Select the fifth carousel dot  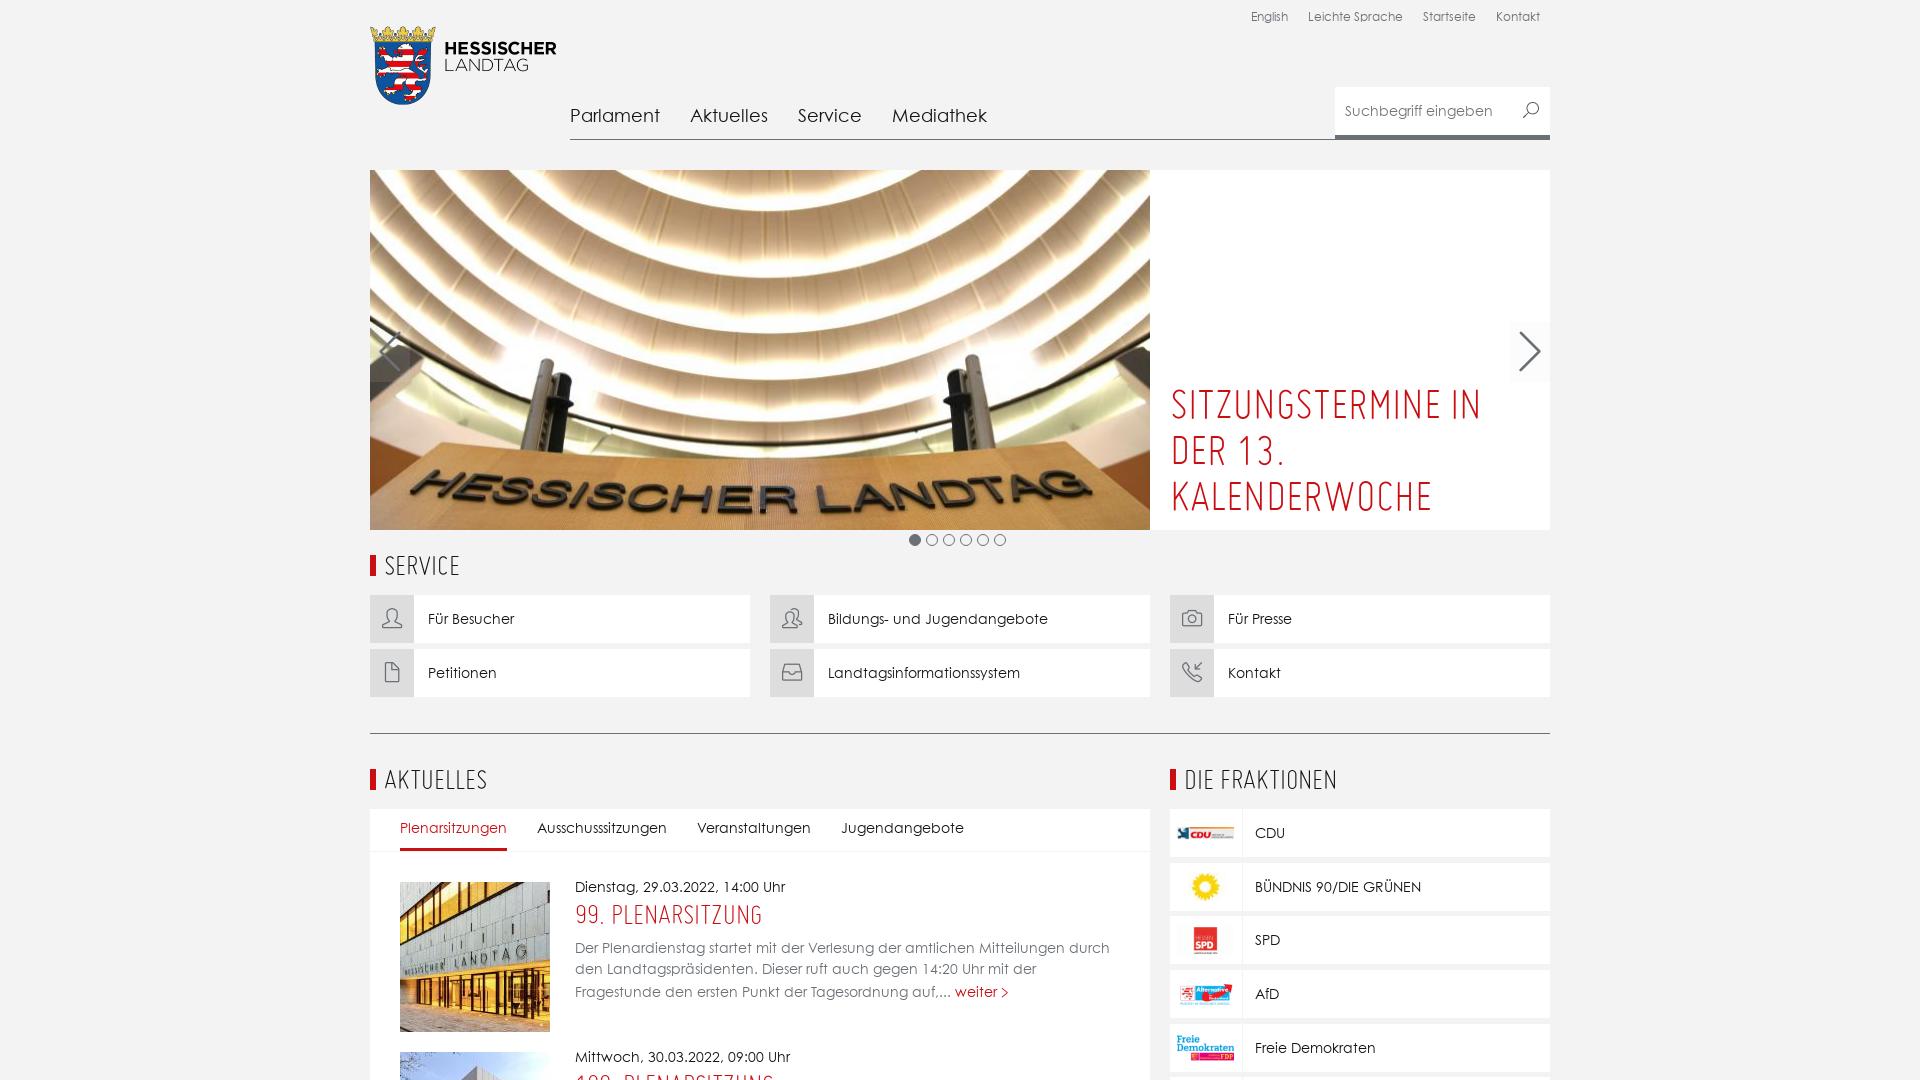[983, 540]
